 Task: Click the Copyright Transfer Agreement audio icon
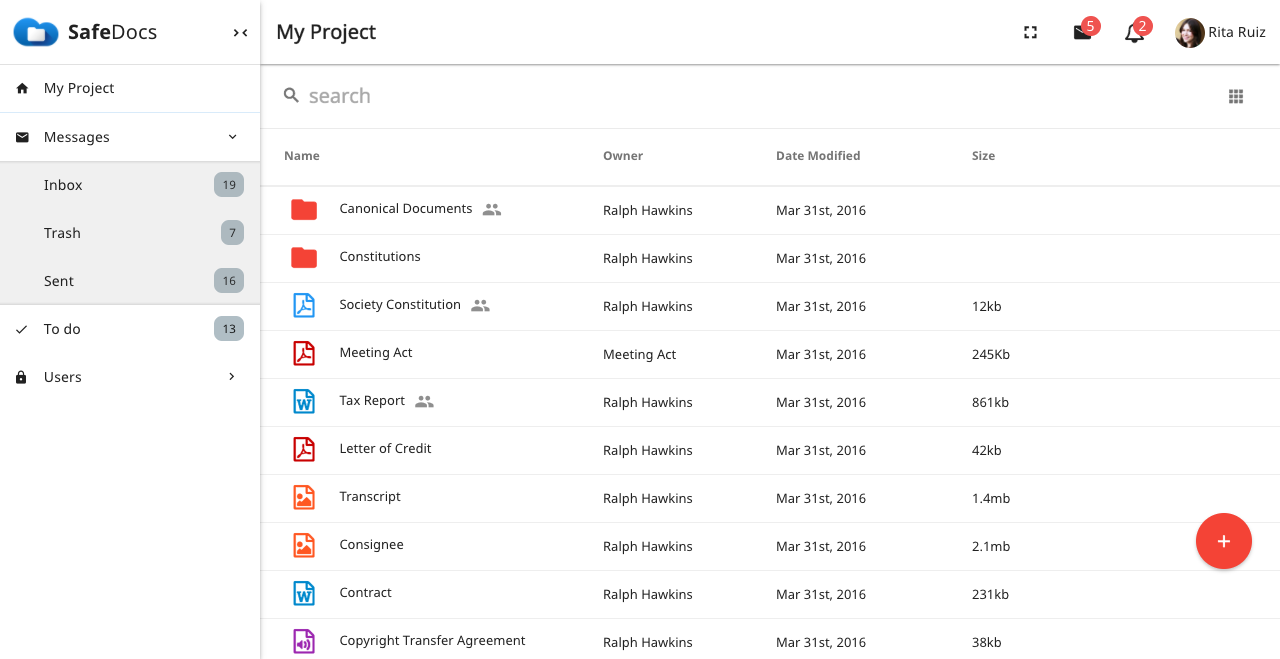click(304, 642)
